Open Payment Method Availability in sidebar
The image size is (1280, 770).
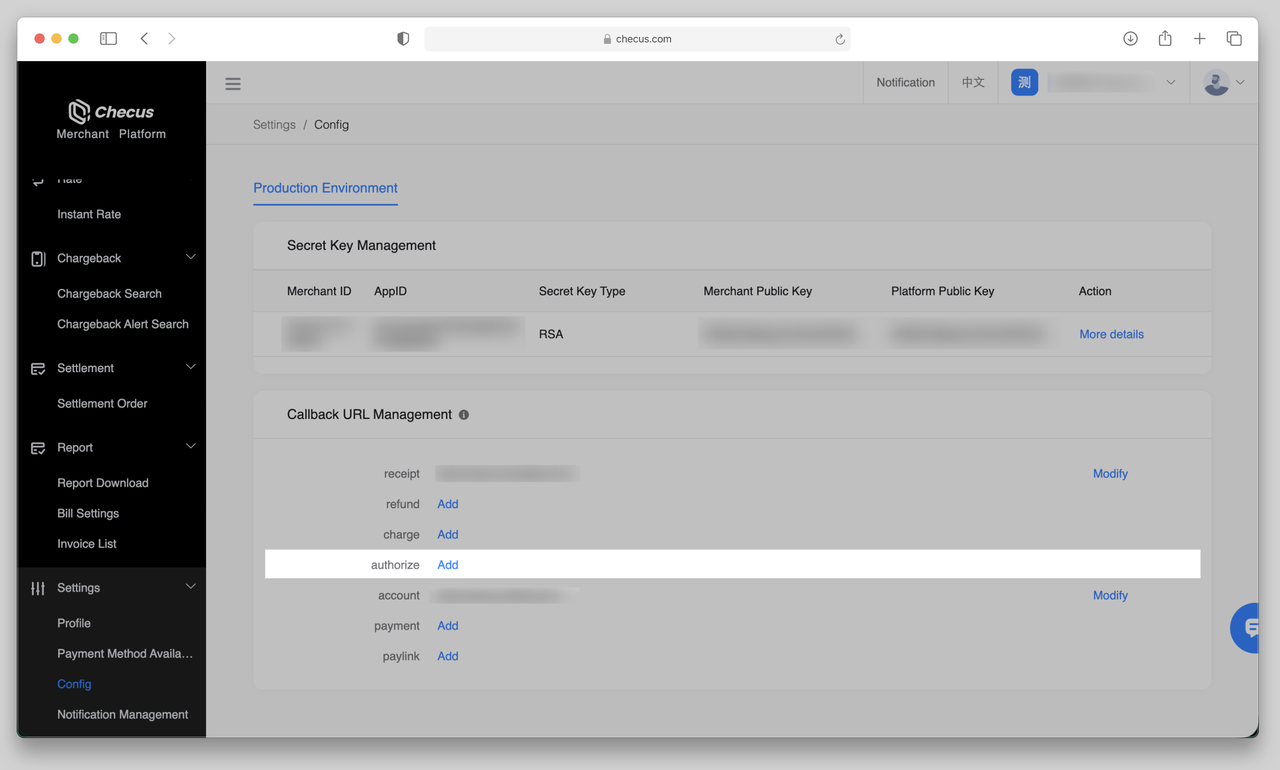click(125, 654)
